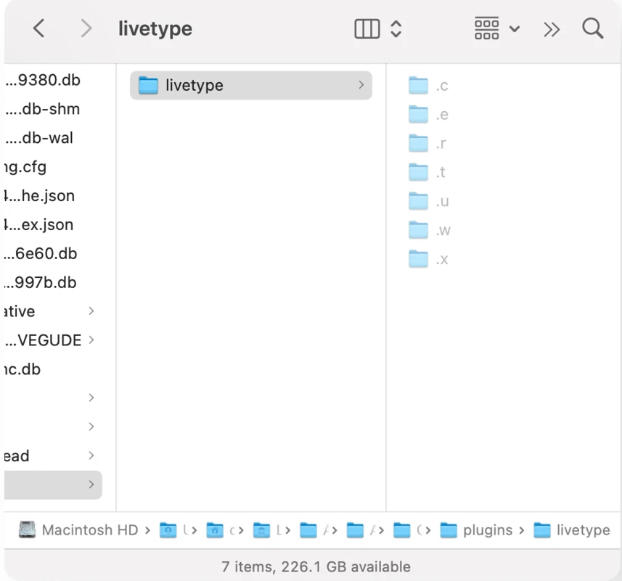
Task: Open view switcher up-down arrows
Action: pyautogui.click(x=396, y=29)
